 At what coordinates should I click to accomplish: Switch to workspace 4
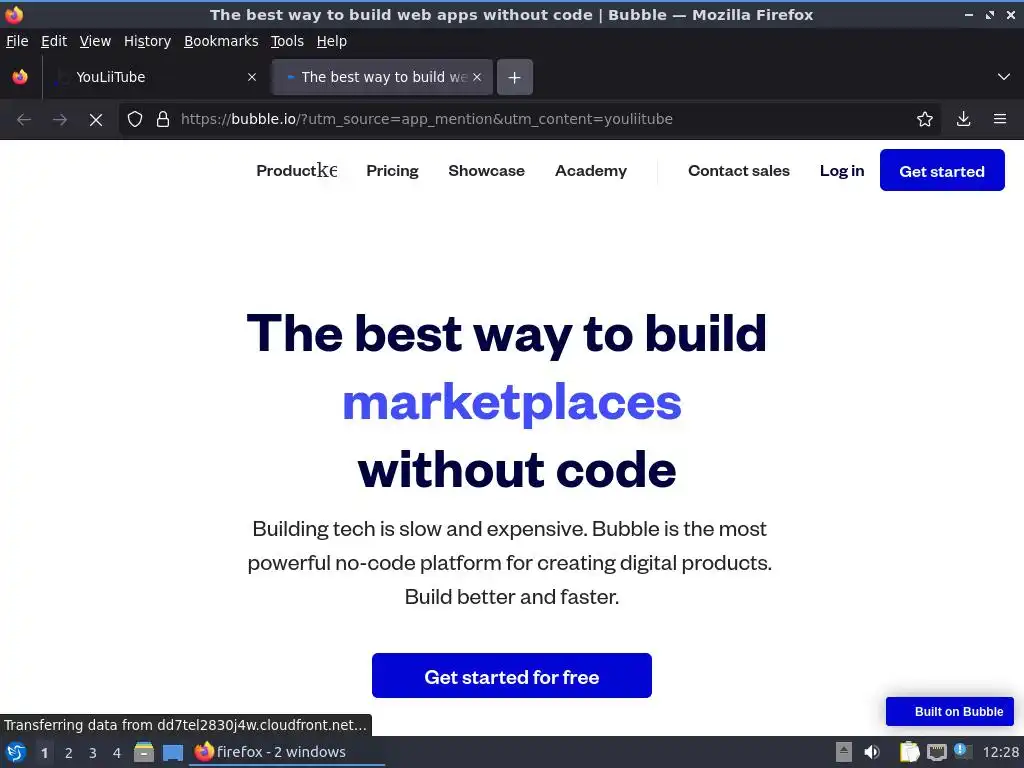pos(117,753)
